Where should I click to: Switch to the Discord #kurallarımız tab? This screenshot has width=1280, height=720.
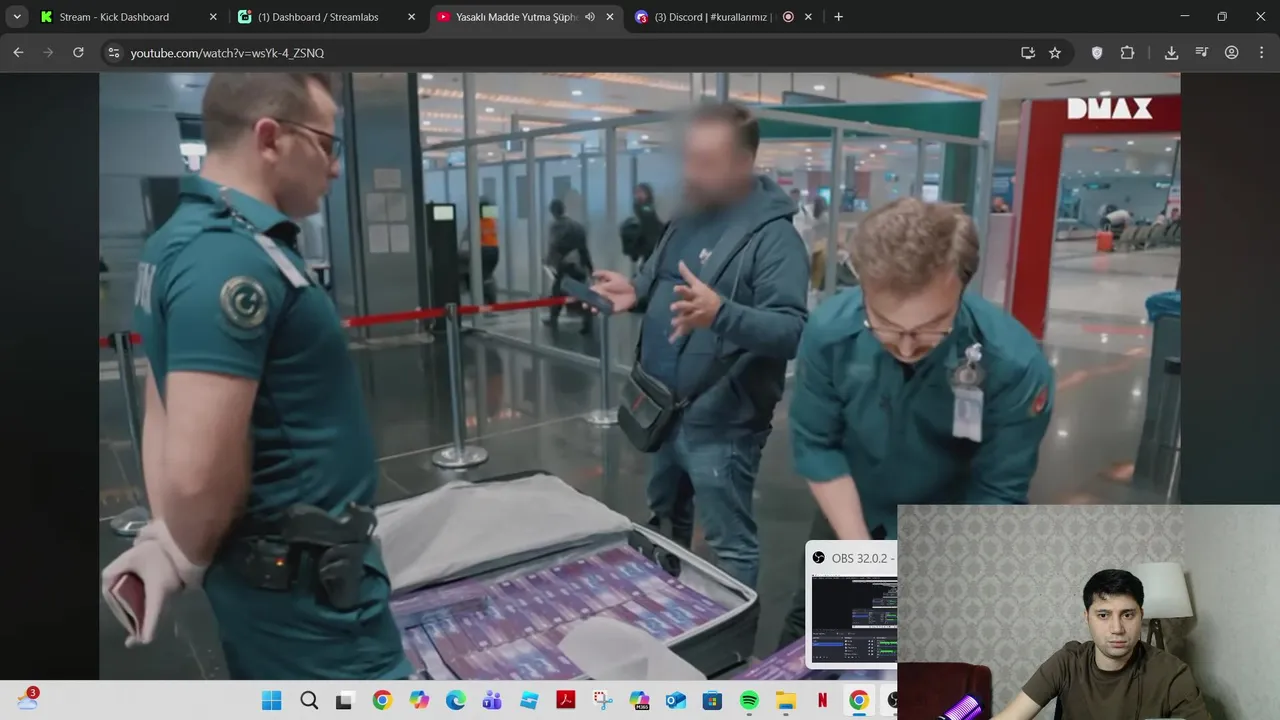[723, 17]
